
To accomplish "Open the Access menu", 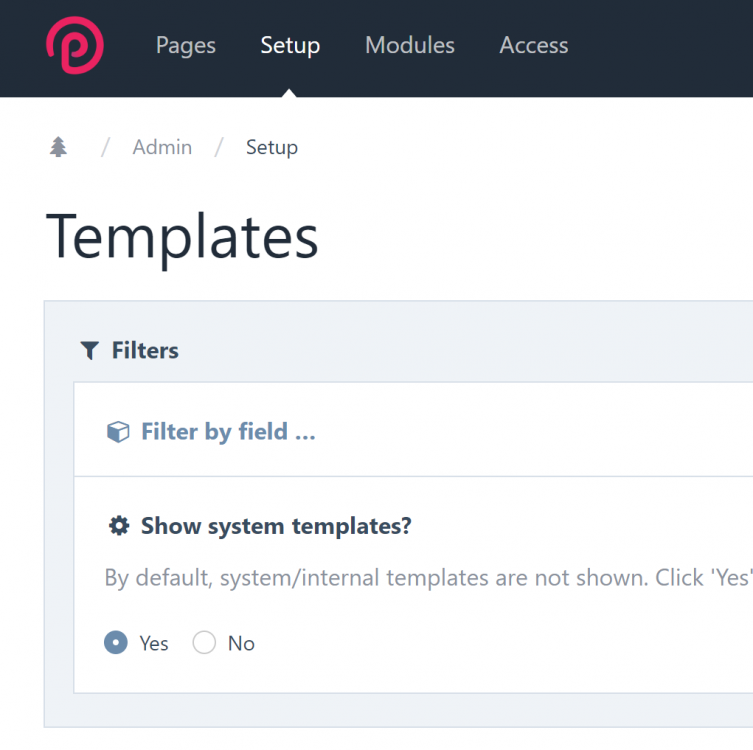I will click(x=533, y=46).
